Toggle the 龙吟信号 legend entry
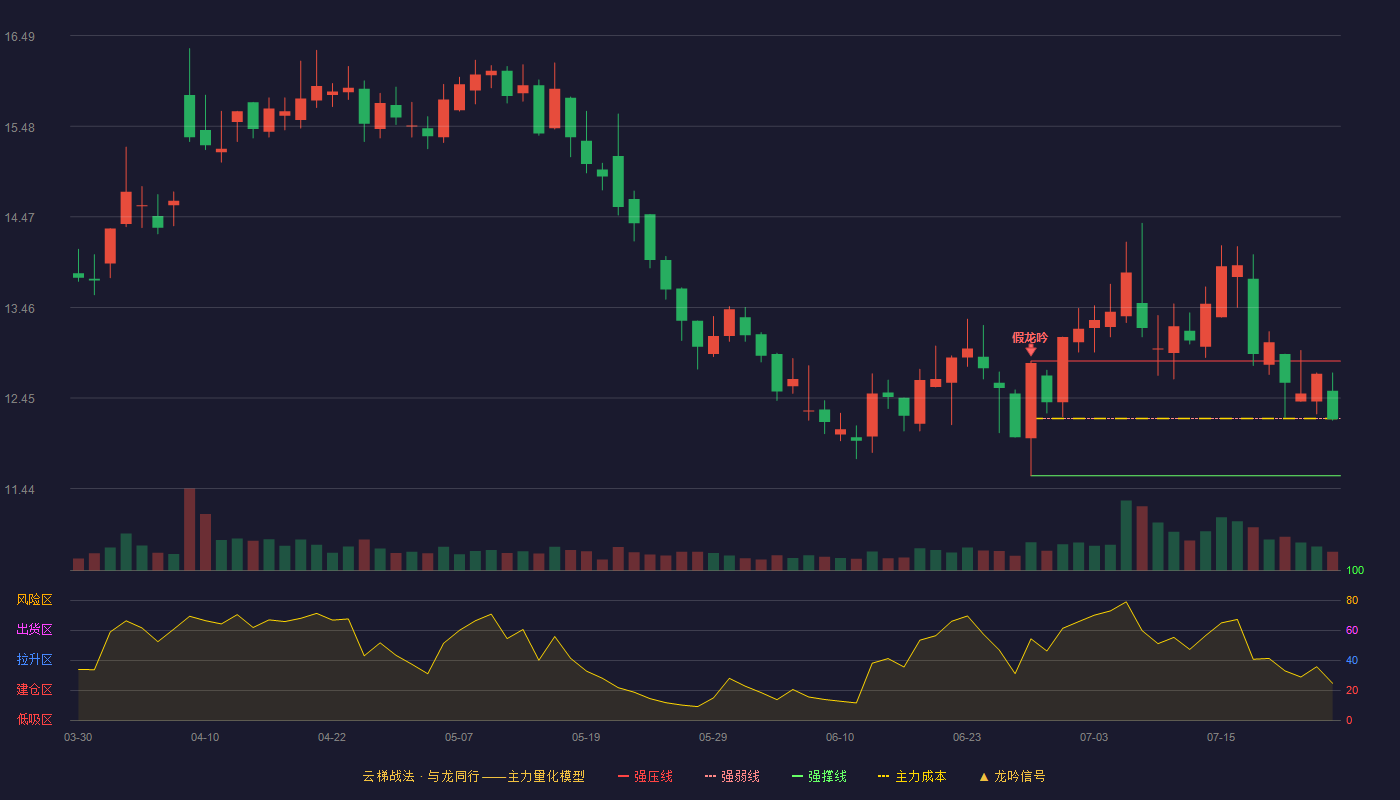The image size is (1400, 800). pyautogui.click(x=1012, y=776)
